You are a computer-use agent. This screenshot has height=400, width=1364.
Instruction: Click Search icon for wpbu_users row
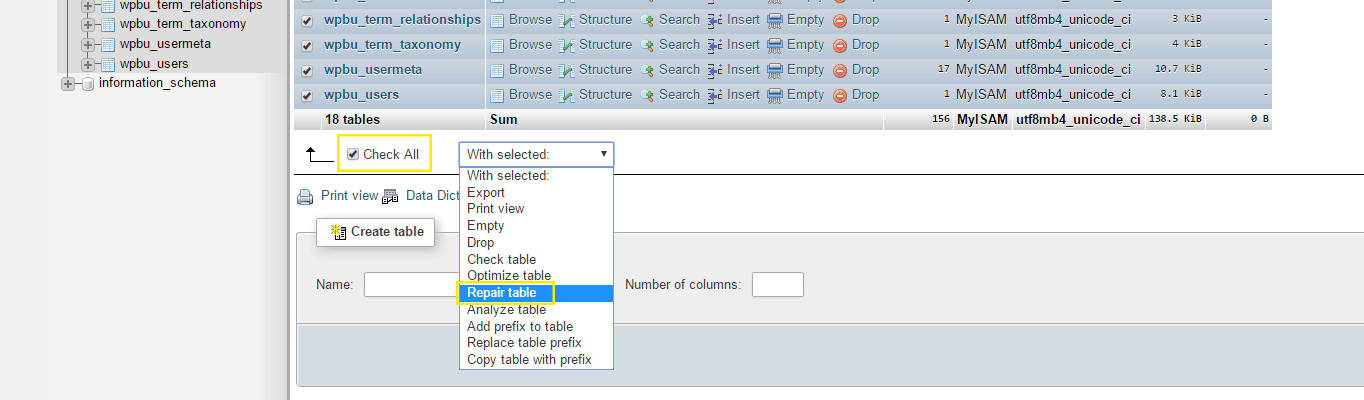tap(647, 95)
